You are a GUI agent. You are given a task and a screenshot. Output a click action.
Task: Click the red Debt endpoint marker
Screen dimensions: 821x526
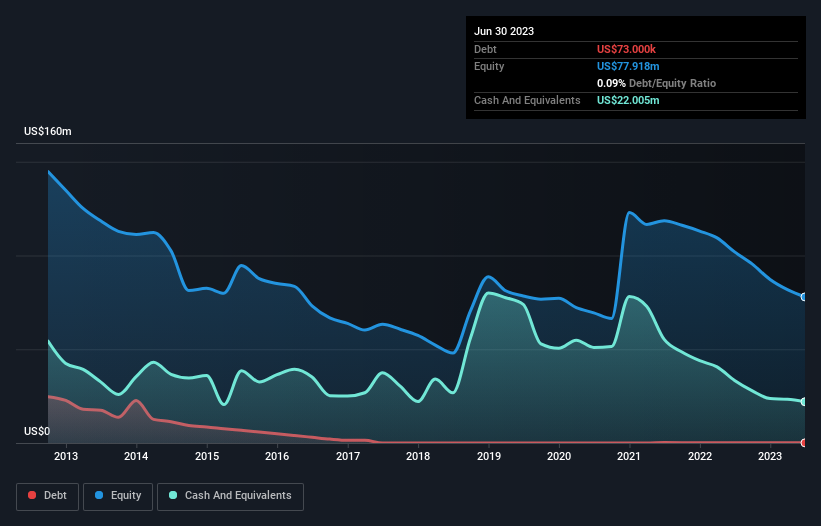click(x=803, y=442)
